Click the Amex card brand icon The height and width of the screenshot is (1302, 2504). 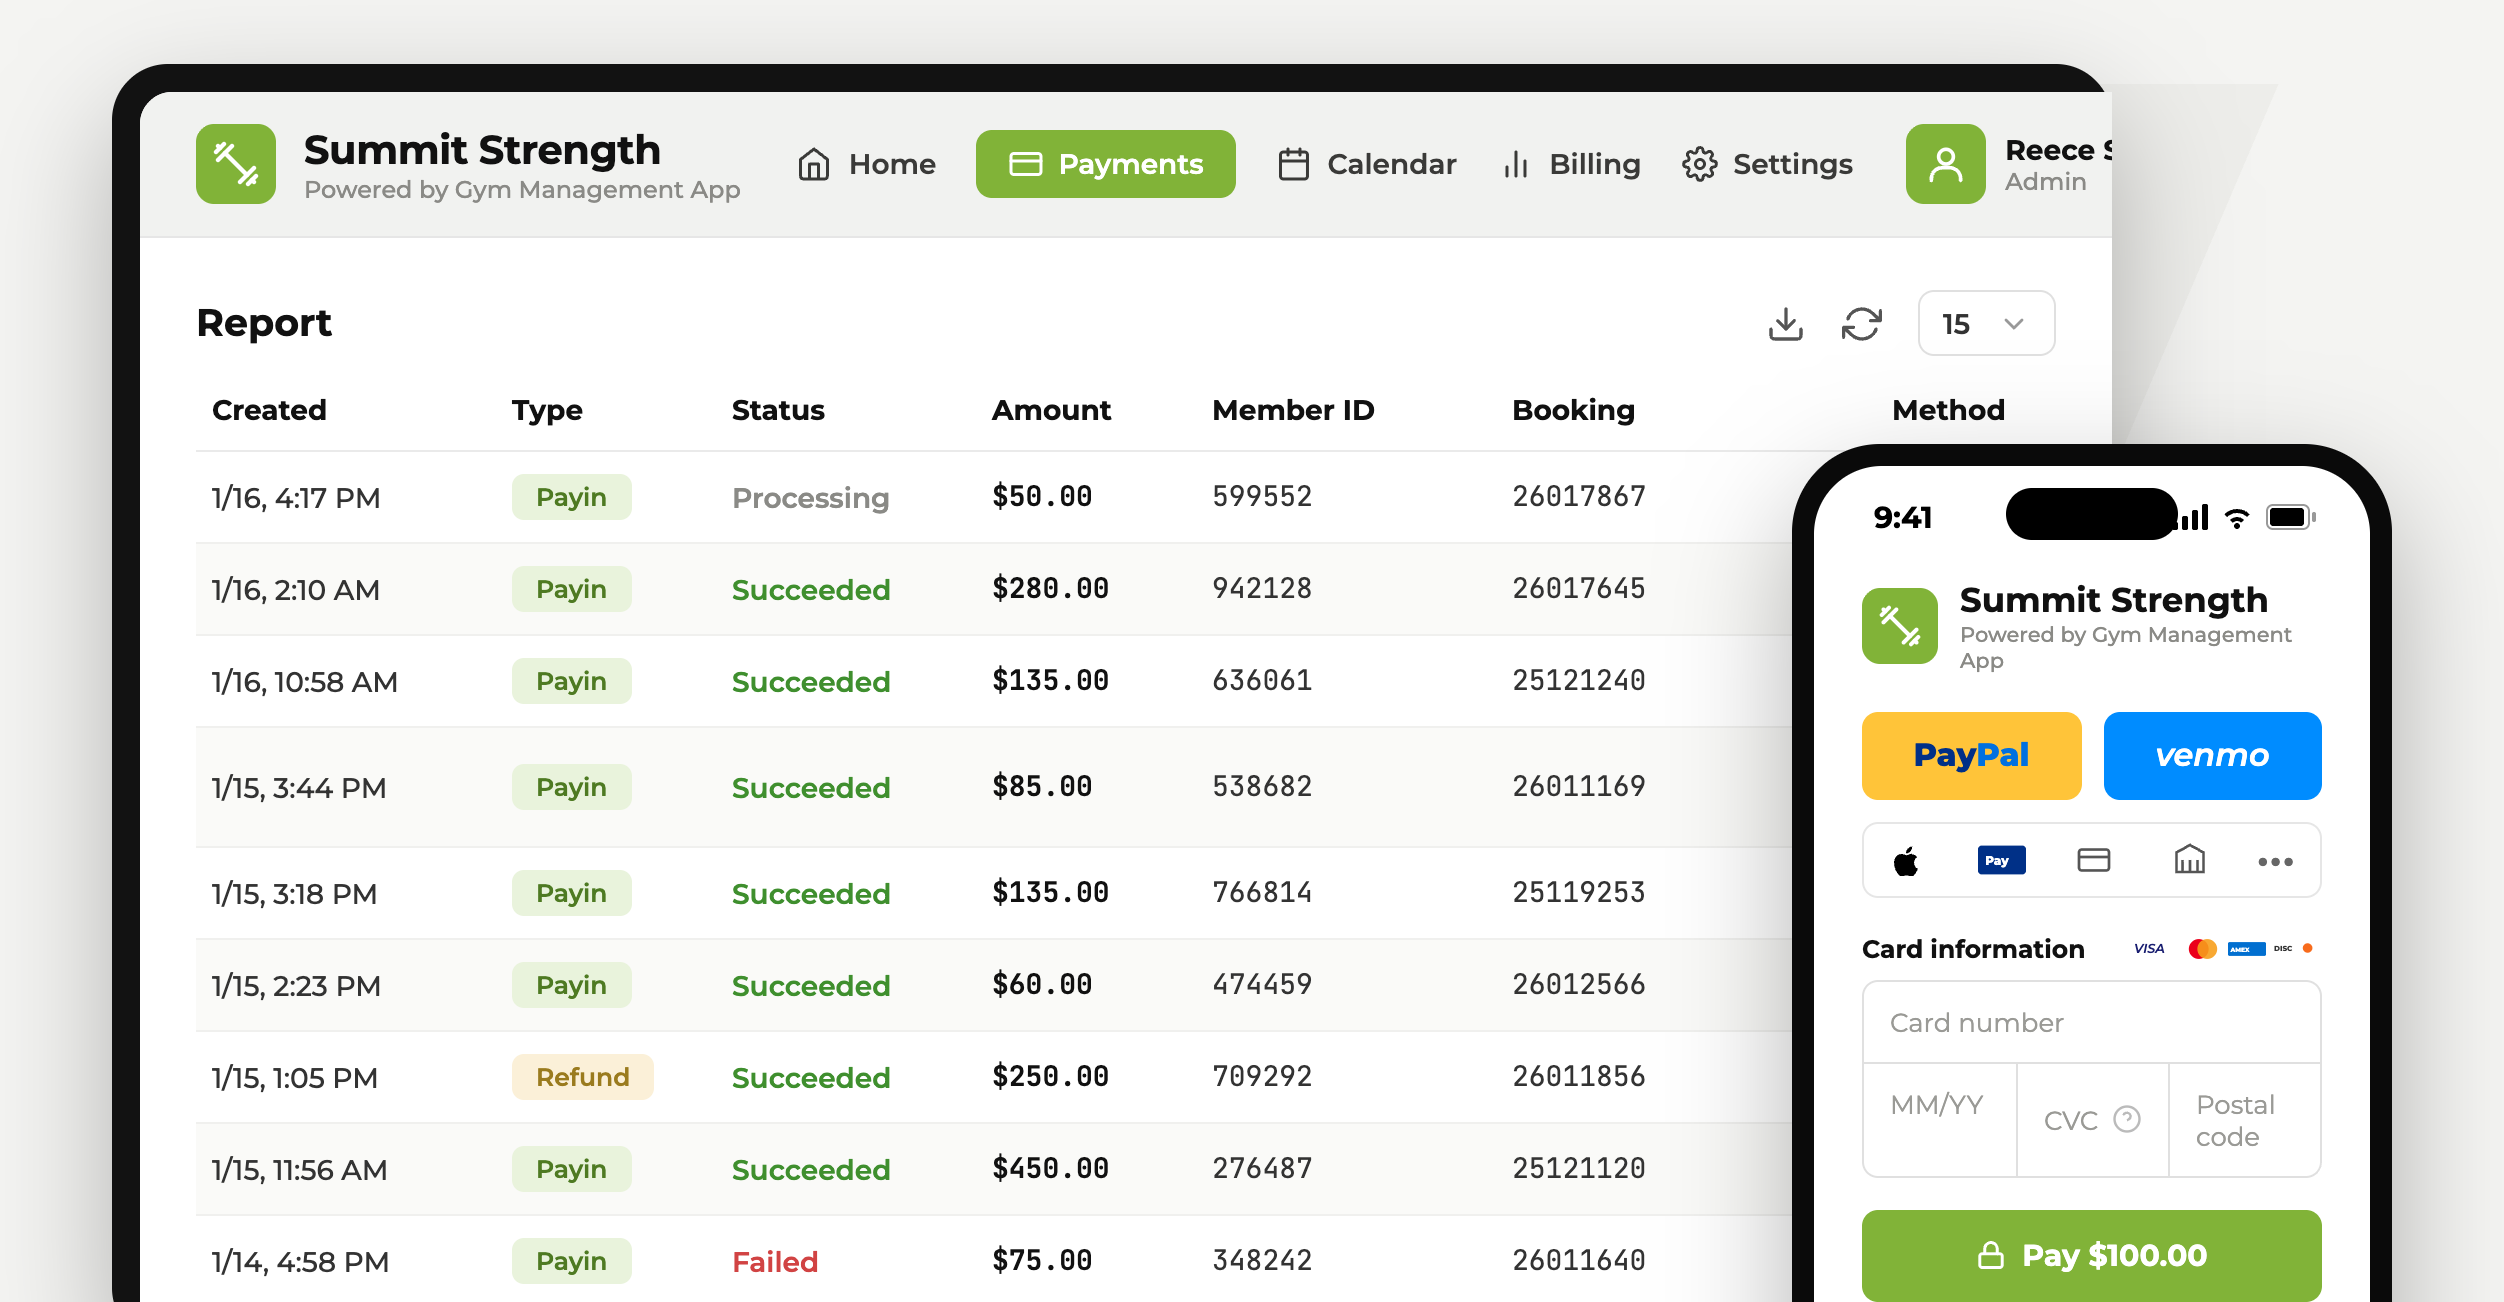click(x=2246, y=949)
